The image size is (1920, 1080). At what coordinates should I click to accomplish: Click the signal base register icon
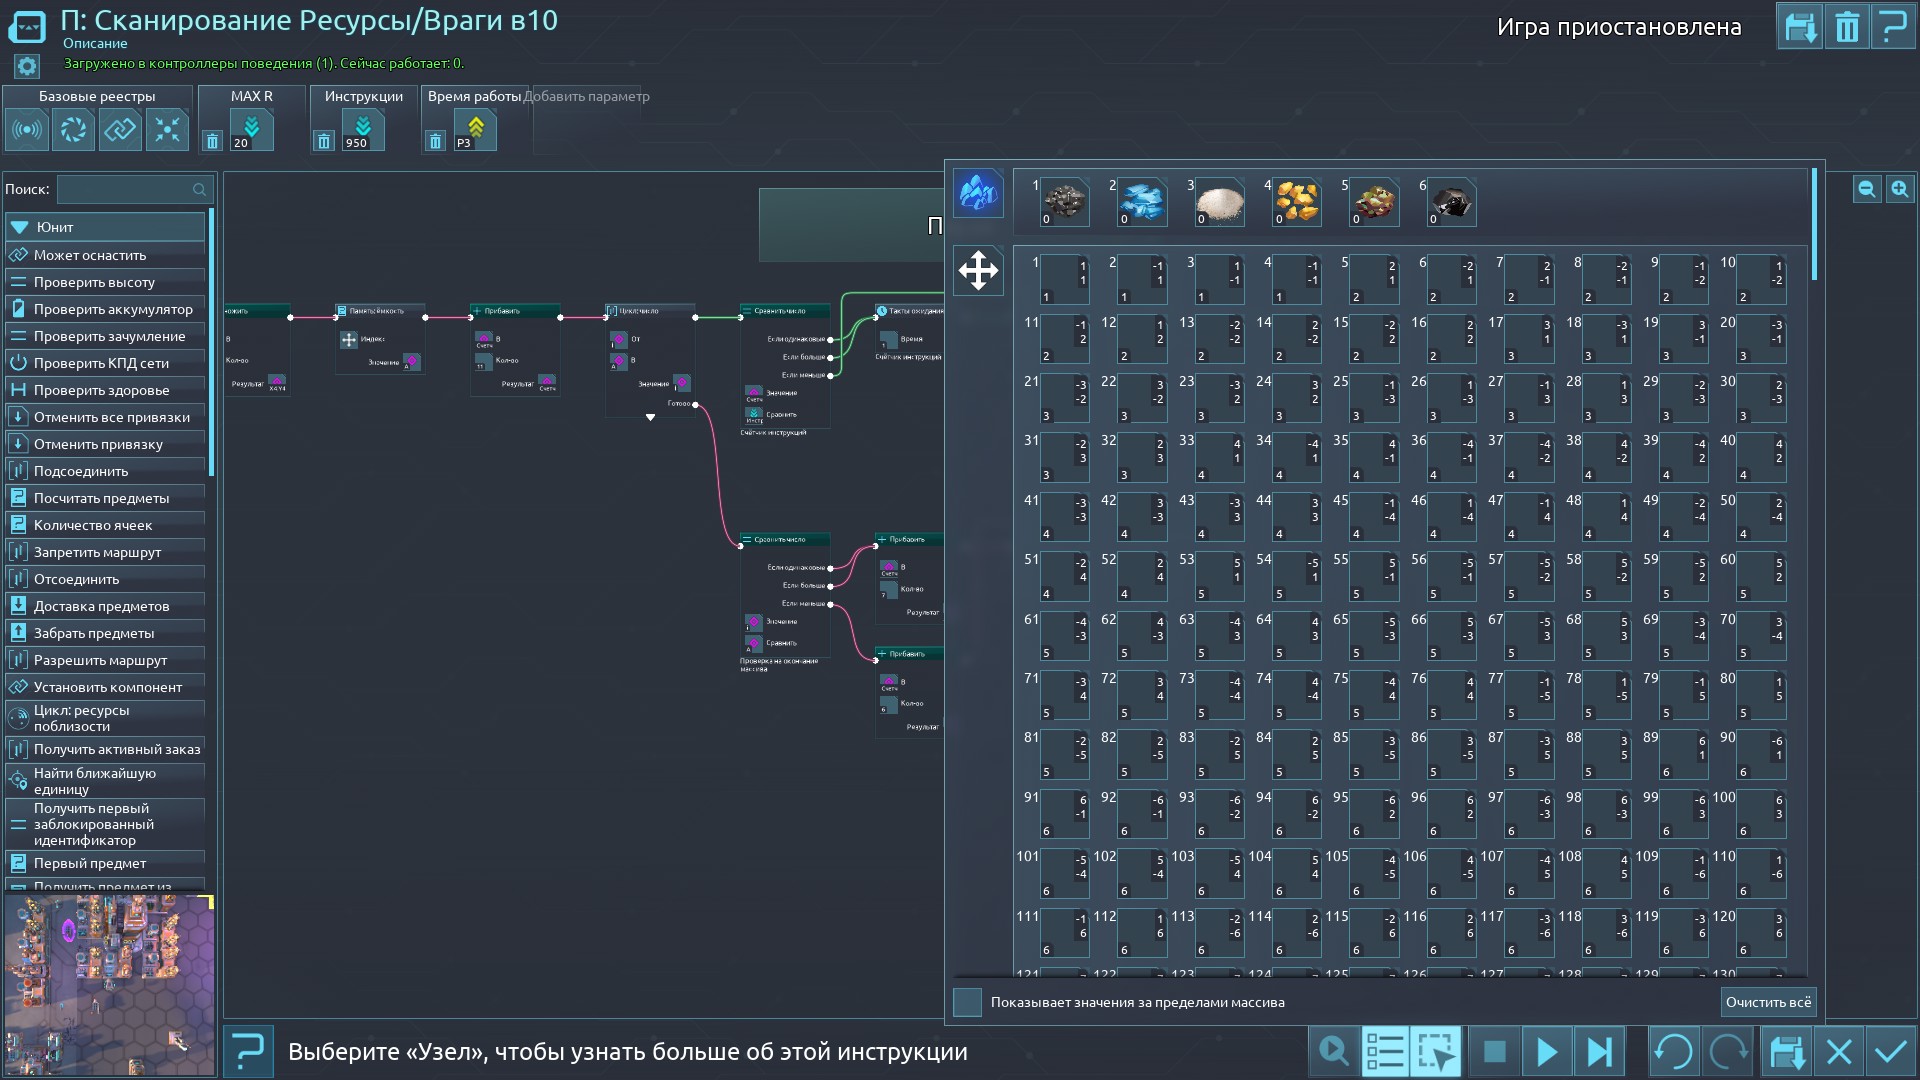tap(27, 130)
